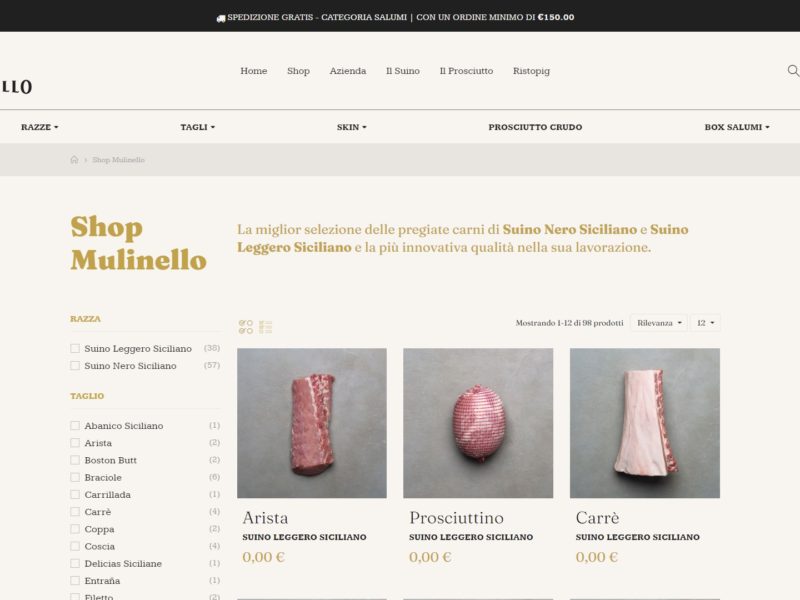Go to home via breadcrumb house icon
This screenshot has height=600, width=800.
(74, 160)
